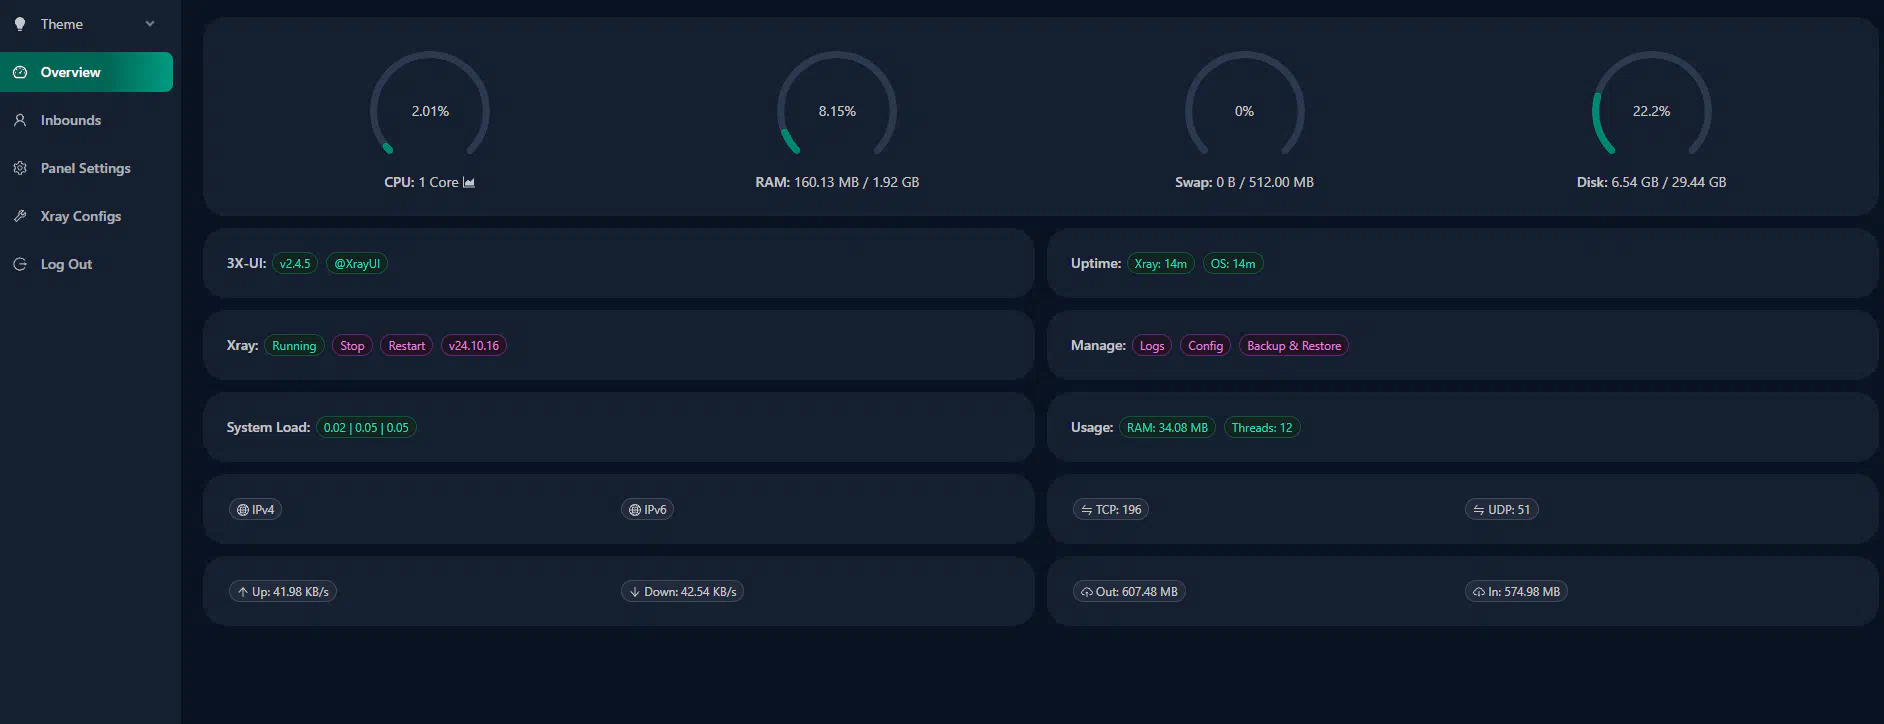1884x724 pixels.
Task: Click the TCP: 196 swap icon
Action: [1087, 510]
